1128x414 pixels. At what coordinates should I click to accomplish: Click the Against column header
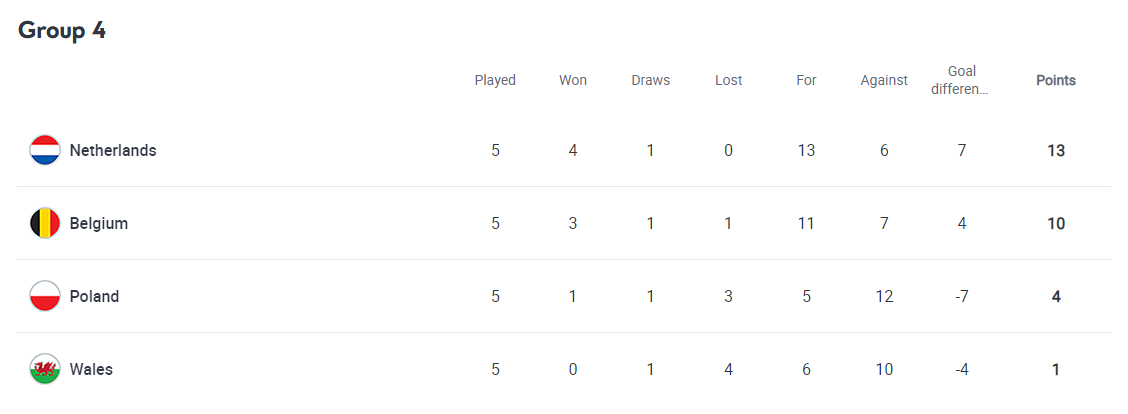pyautogui.click(x=884, y=80)
